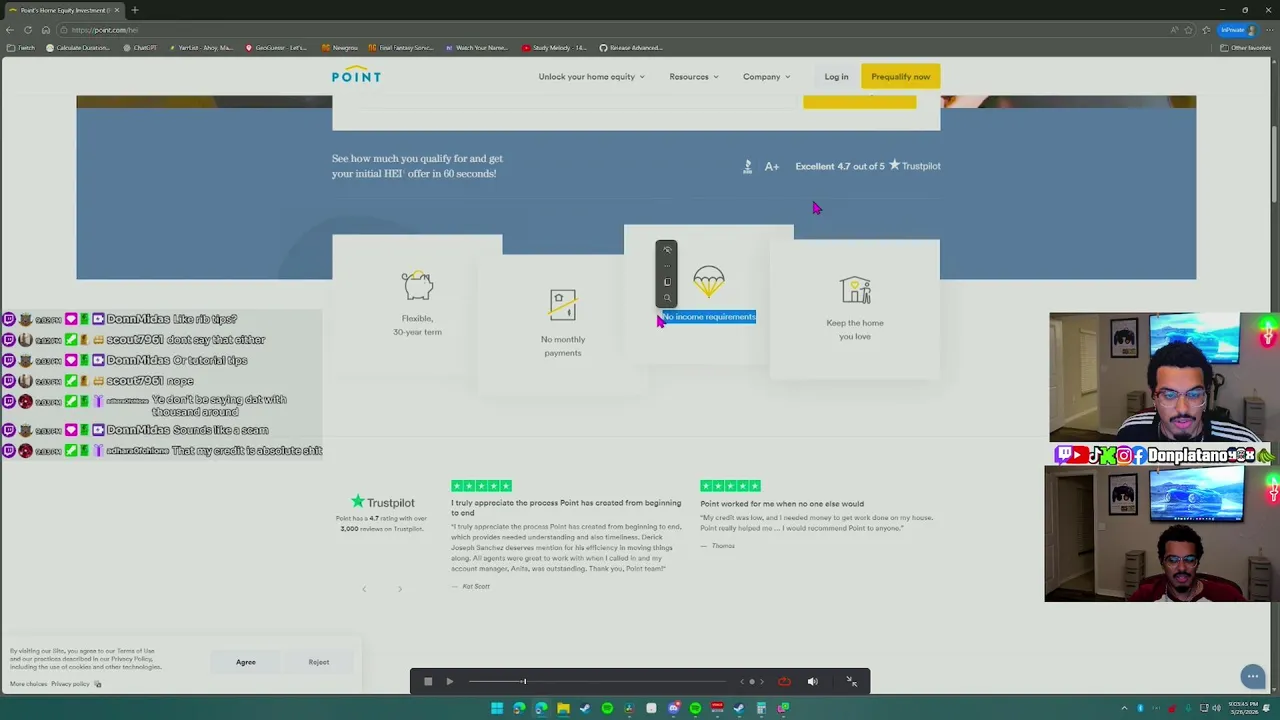Select the No monthly payments icon
The height and width of the screenshot is (720, 1280).
coord(563,304)
